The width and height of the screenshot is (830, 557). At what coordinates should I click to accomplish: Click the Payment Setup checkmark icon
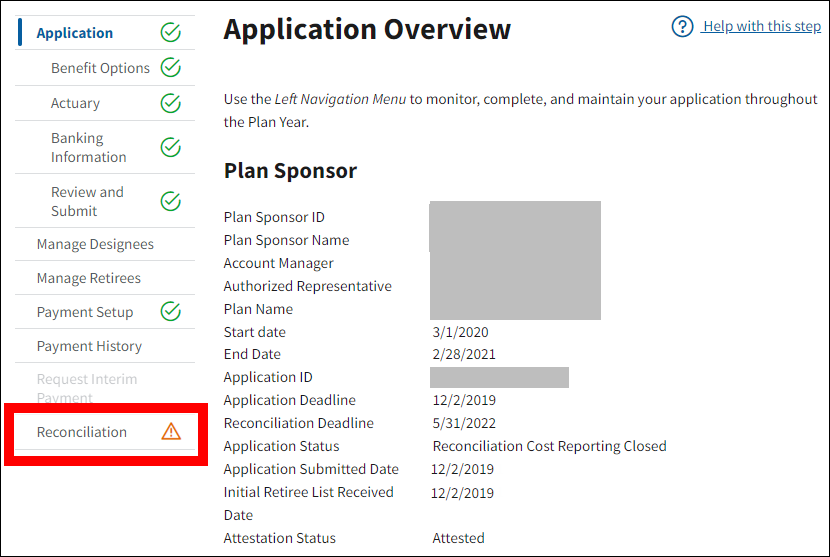(171, 312)
